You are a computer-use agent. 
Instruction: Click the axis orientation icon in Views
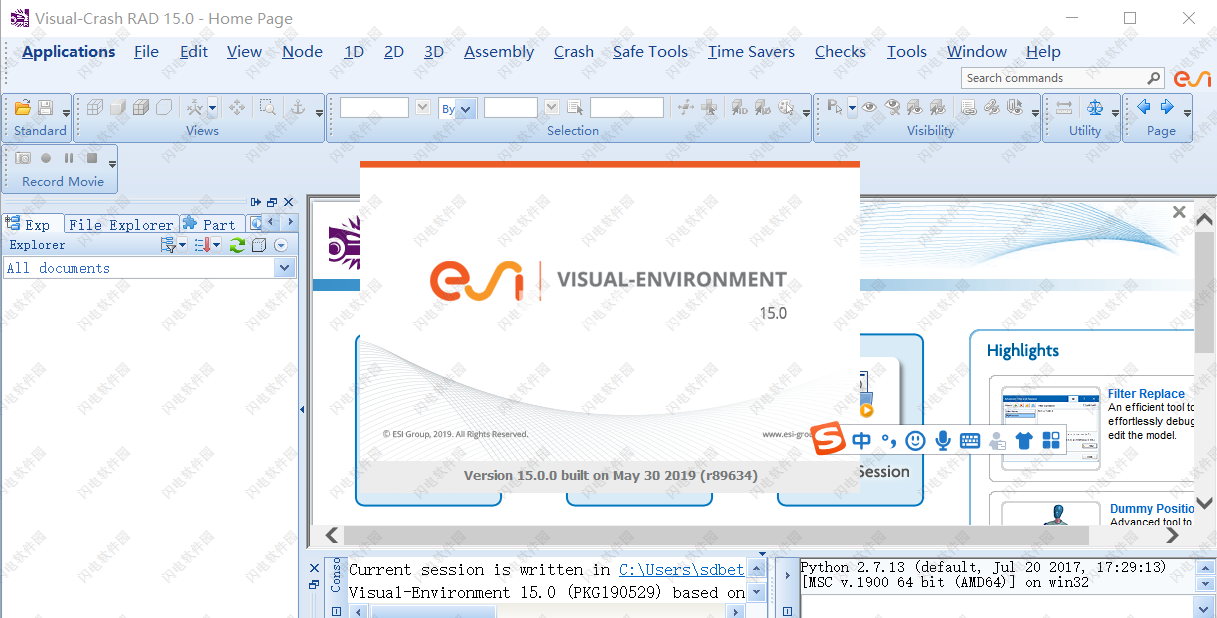tap(195, 107)
